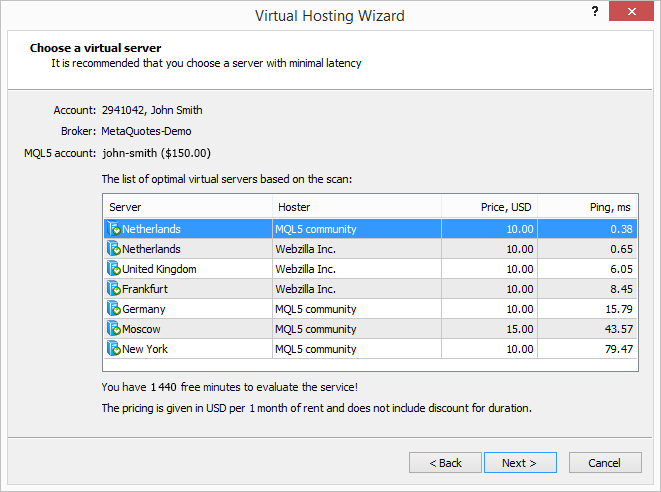Select the Moscow server row

point(370,329)
